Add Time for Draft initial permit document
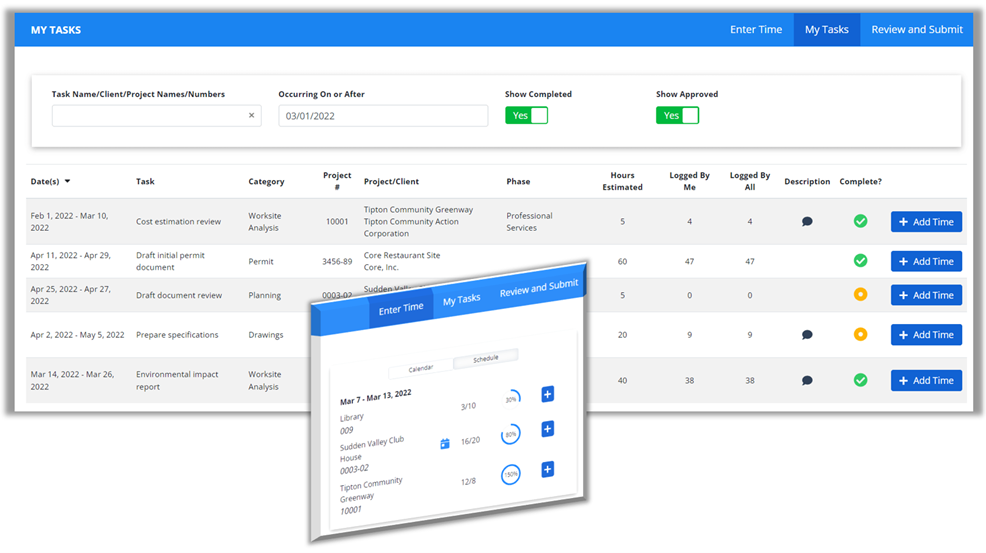 926,261
